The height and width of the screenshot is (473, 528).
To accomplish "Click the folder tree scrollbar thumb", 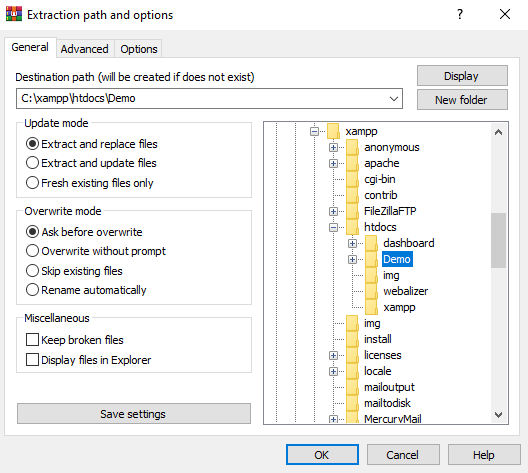I will coord(498,240).
